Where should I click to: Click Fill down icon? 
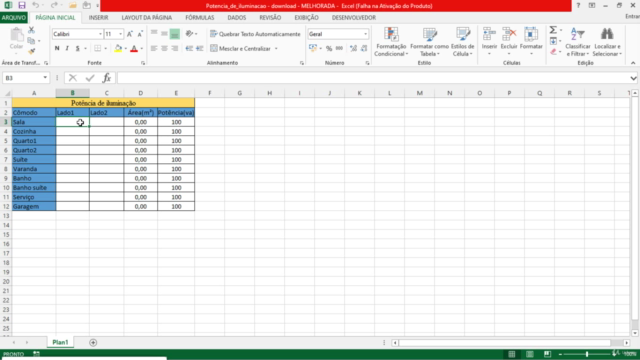(553, 41)
